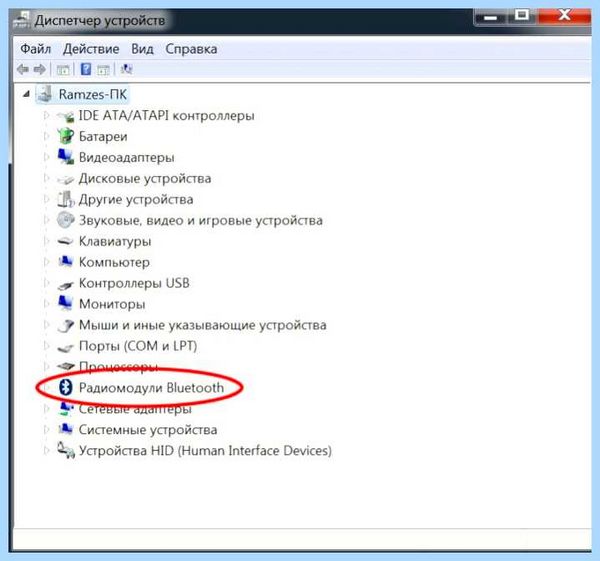Viewport: 600px width, 561px height.
Task: Expand the Системные устройства node
Action: (46, 429)
